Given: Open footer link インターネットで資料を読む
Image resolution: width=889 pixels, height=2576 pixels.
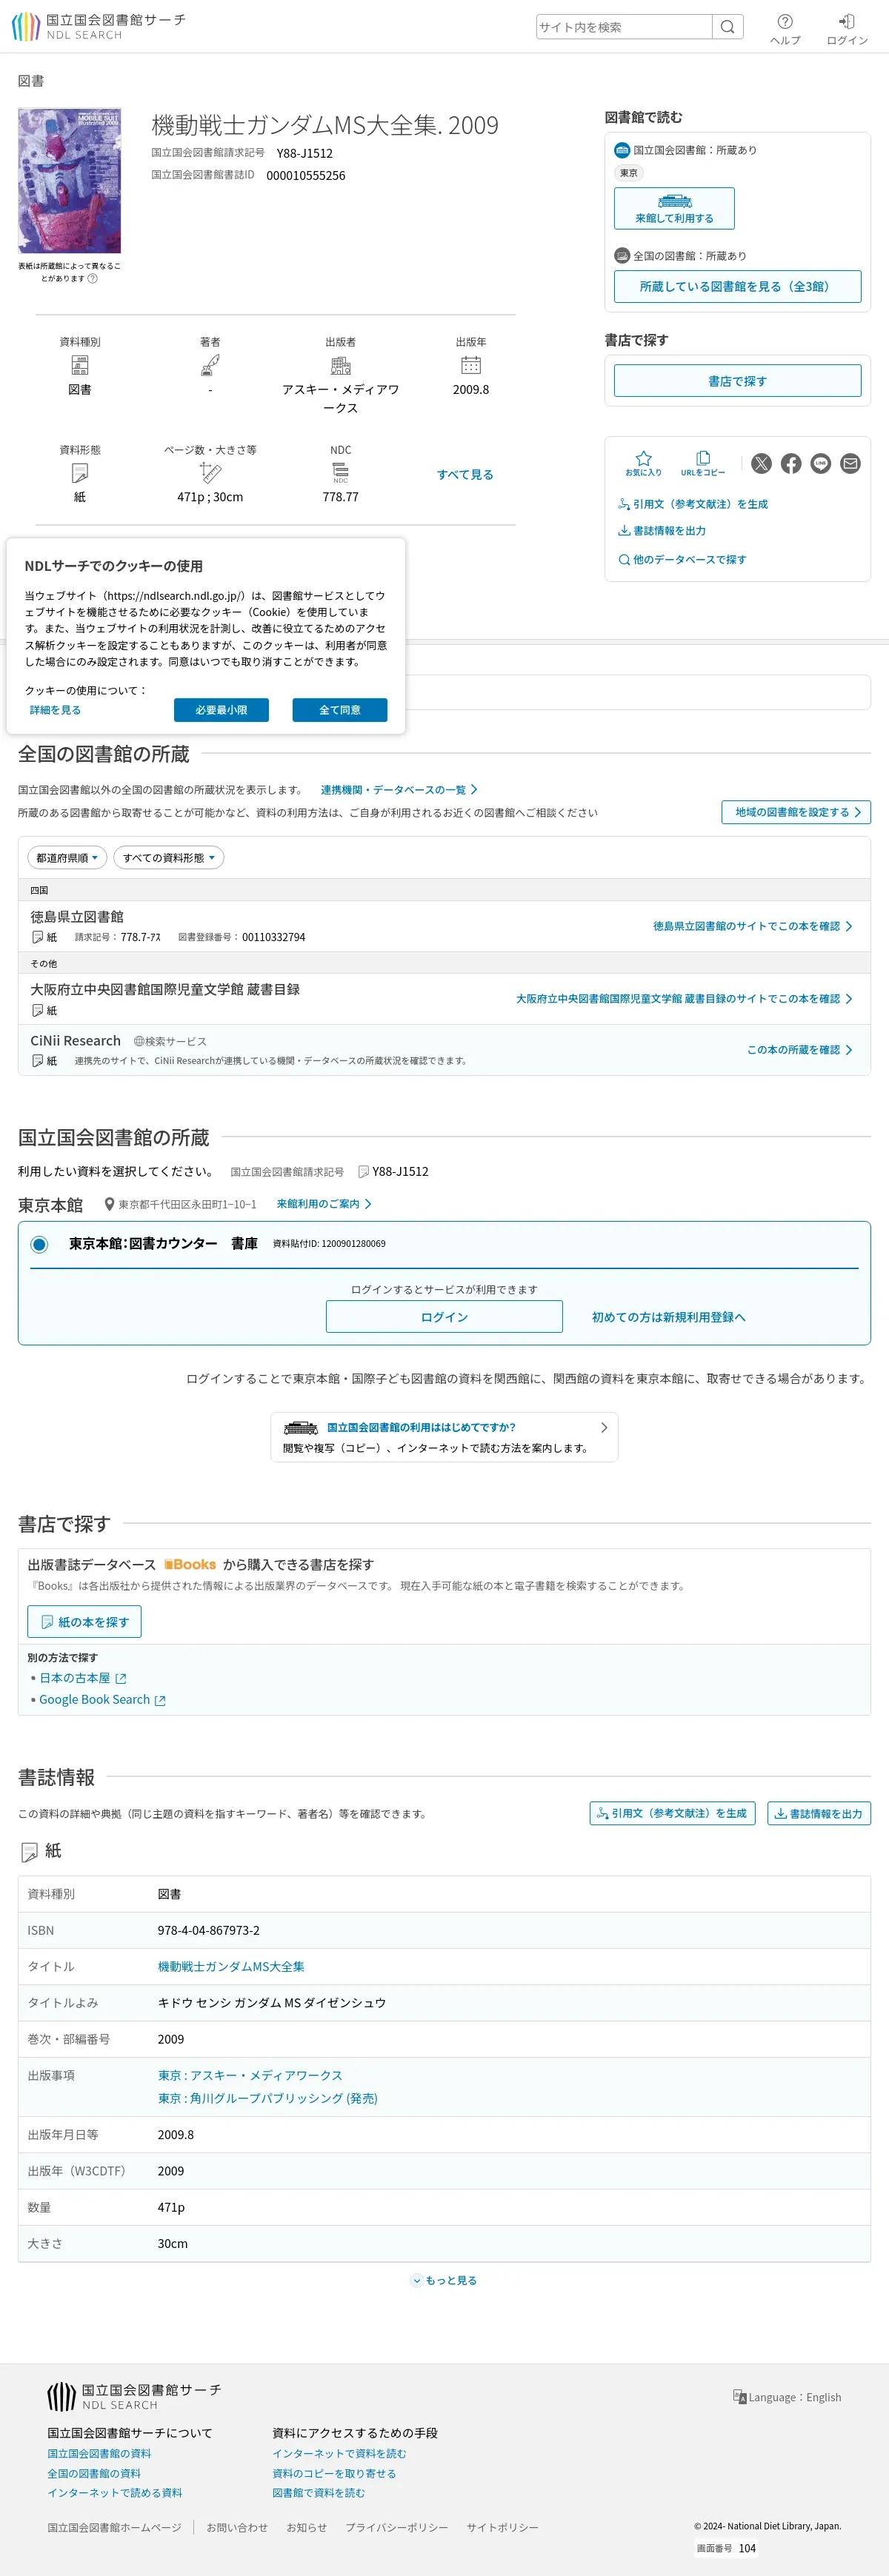Looking at the screenshot, I should pyautogui.click(x=339, y=2453).
